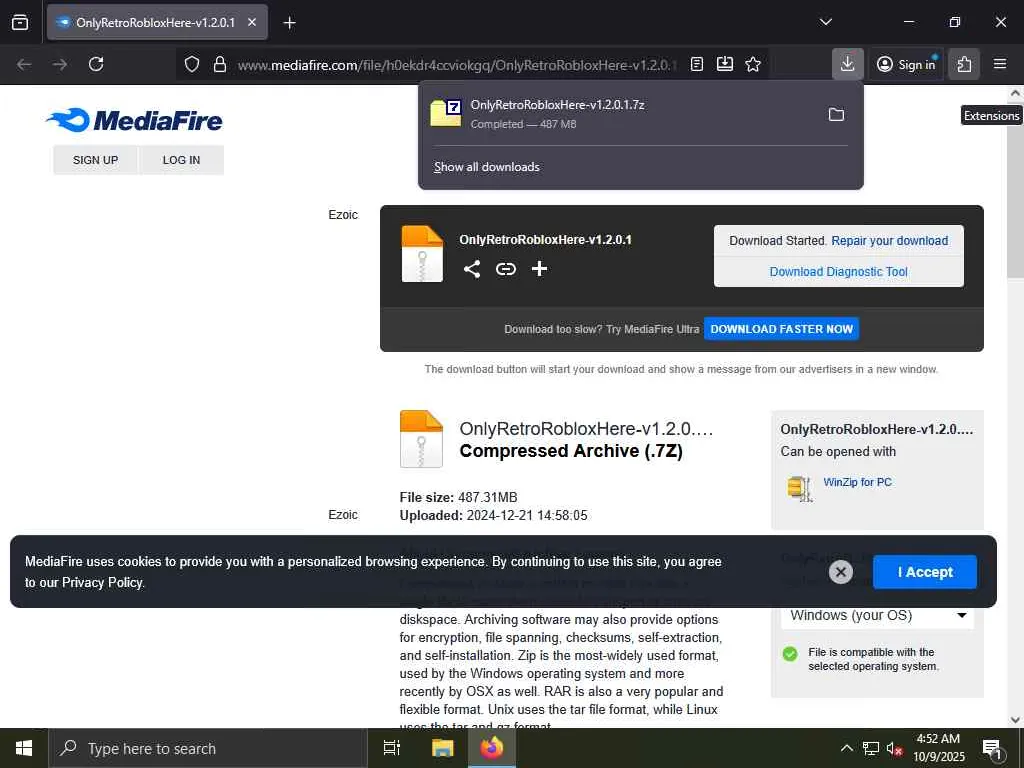Click the green compatibility checkmark icon
Screen dimensions: 1024x768
[790, 654]
